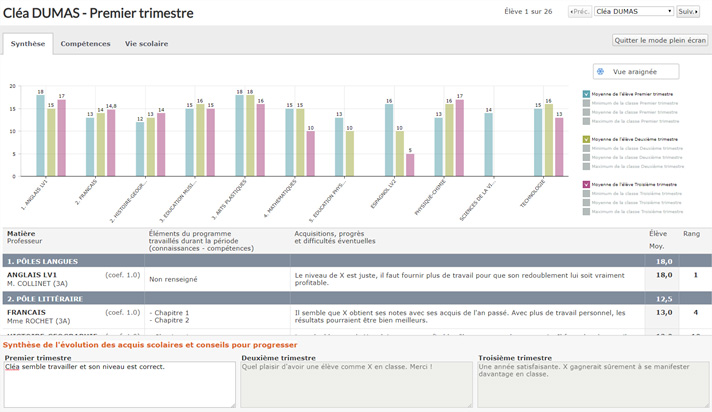Screen dimensions: 712x412
Task: Click the Cléa DUMAS - Premier trimestre title
Action: coord(98,13)
